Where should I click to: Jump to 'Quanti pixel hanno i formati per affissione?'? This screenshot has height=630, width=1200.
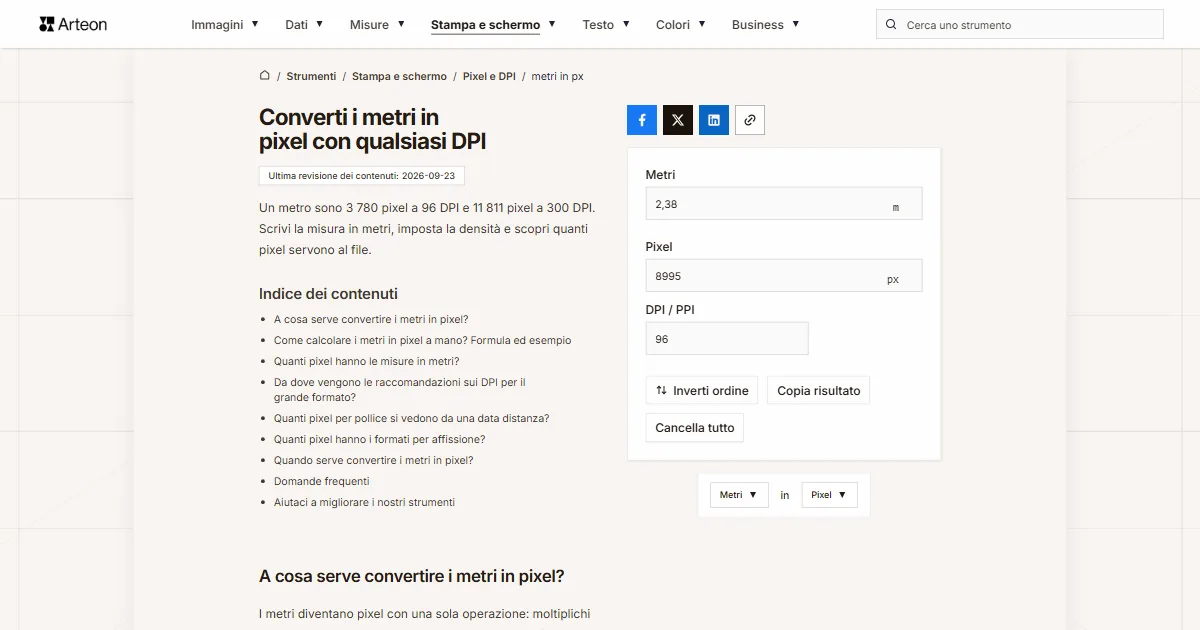[380, 440]
